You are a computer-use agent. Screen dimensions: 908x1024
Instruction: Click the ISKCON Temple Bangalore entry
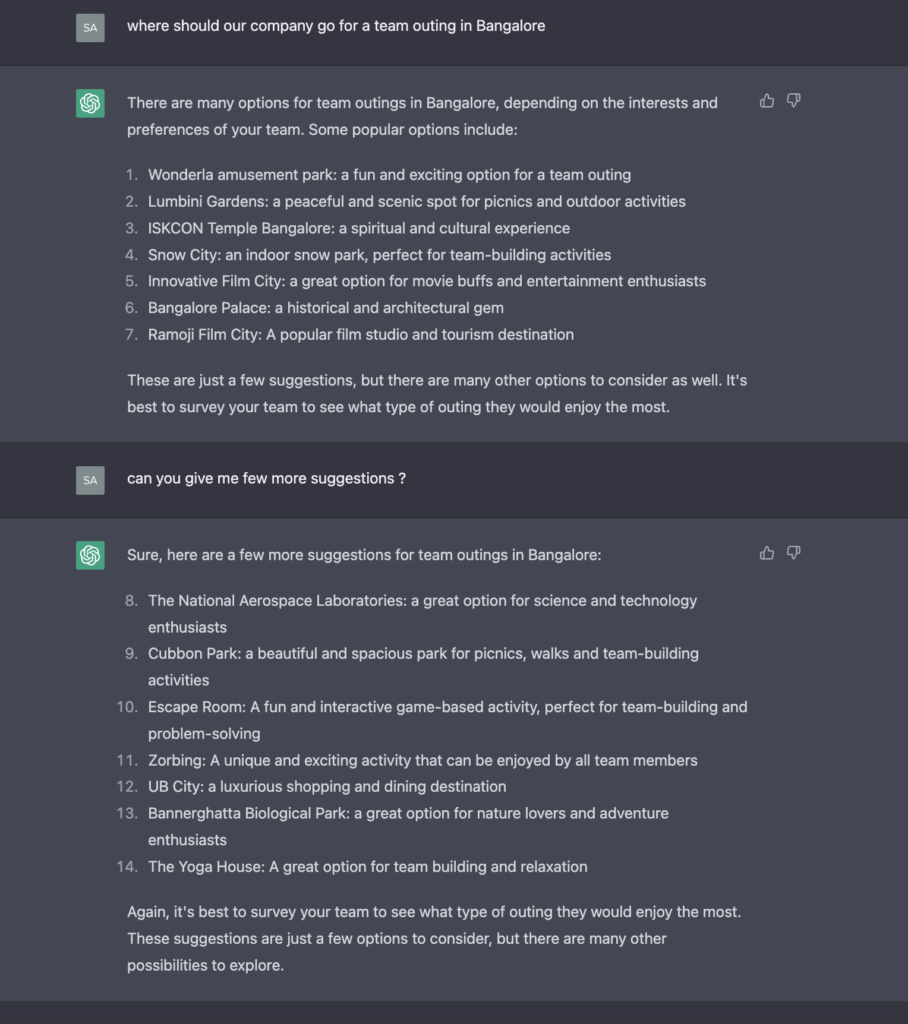tap(359, 229)
